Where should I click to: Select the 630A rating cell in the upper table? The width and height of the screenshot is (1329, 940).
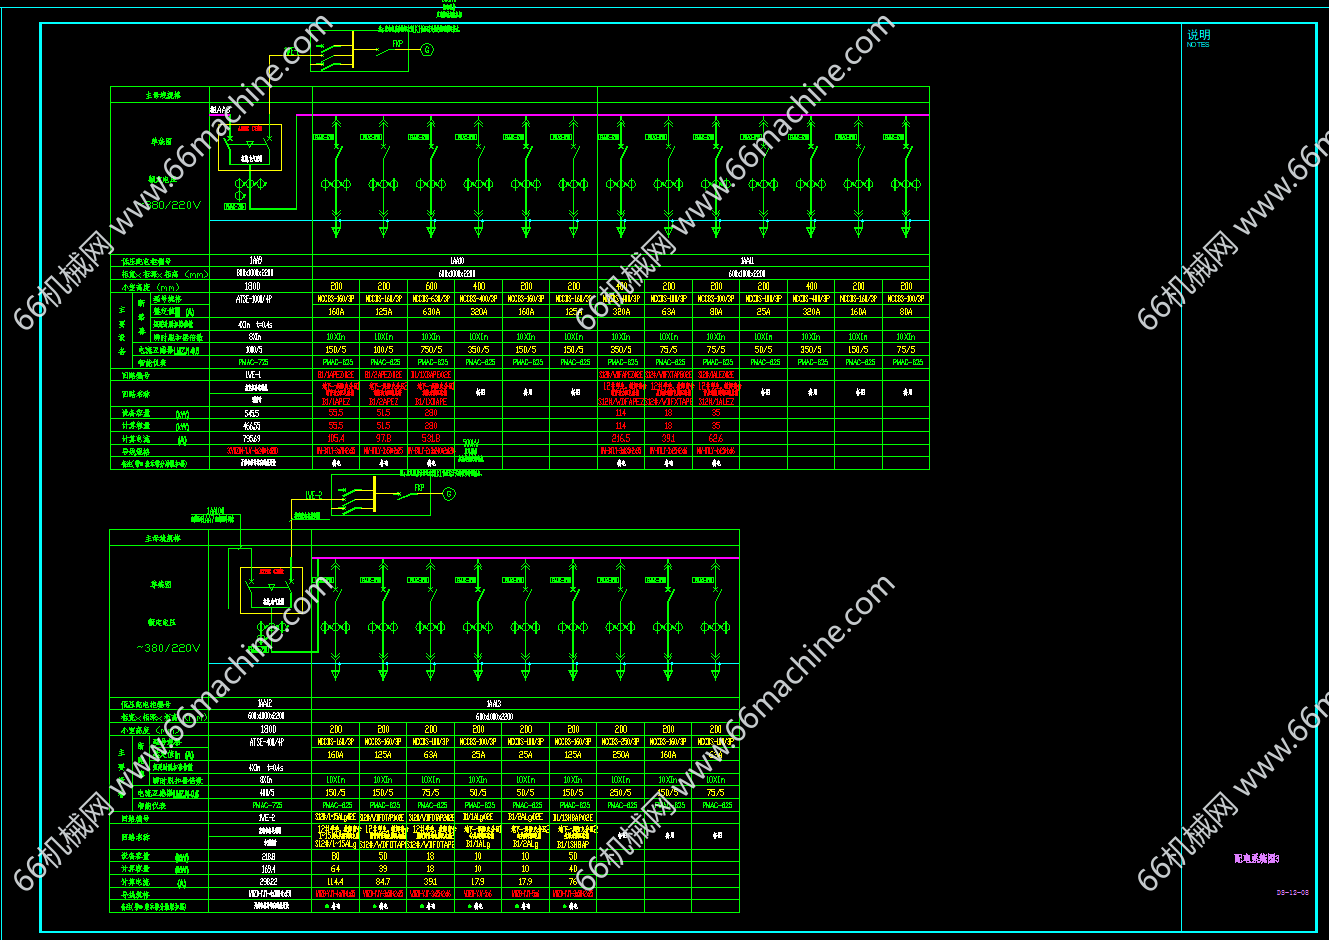coord(431,312)
